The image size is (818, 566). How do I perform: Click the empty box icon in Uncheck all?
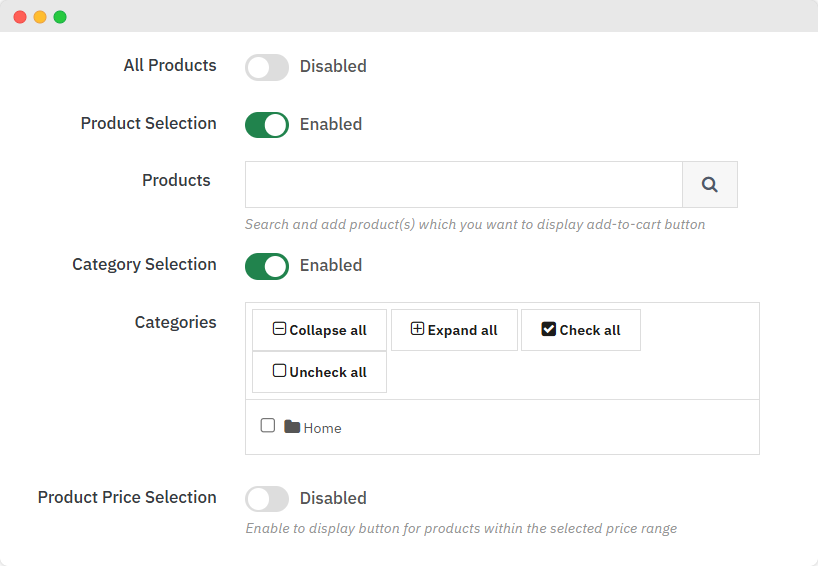pyautogui.click(x=279, y=371)
